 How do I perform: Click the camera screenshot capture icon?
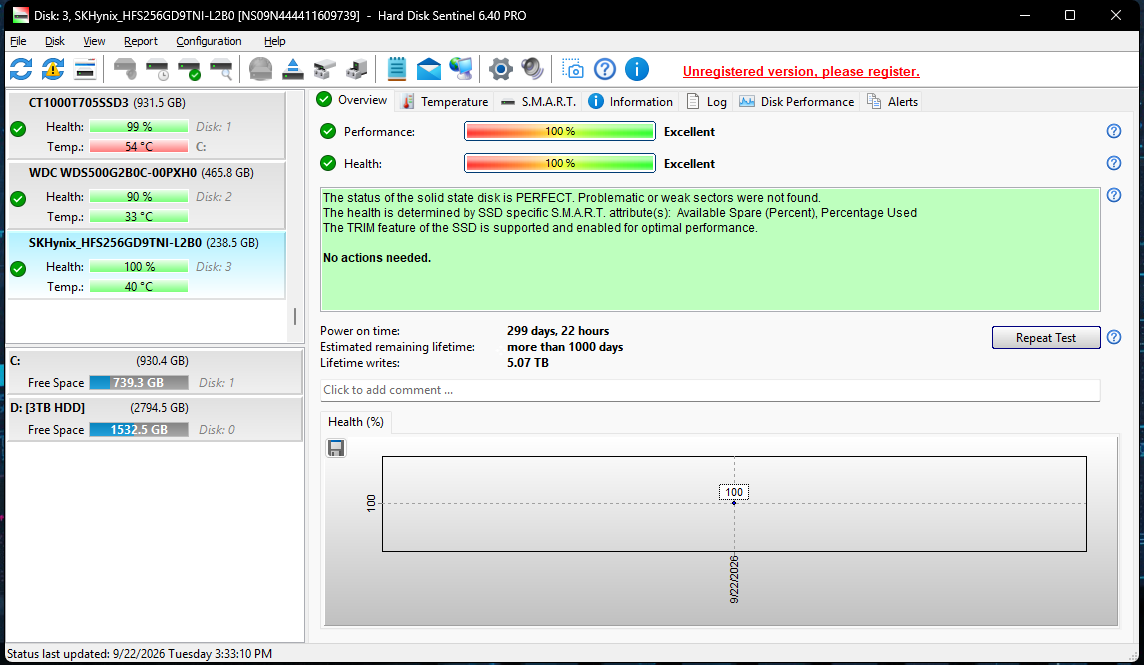tap(573, 69)
